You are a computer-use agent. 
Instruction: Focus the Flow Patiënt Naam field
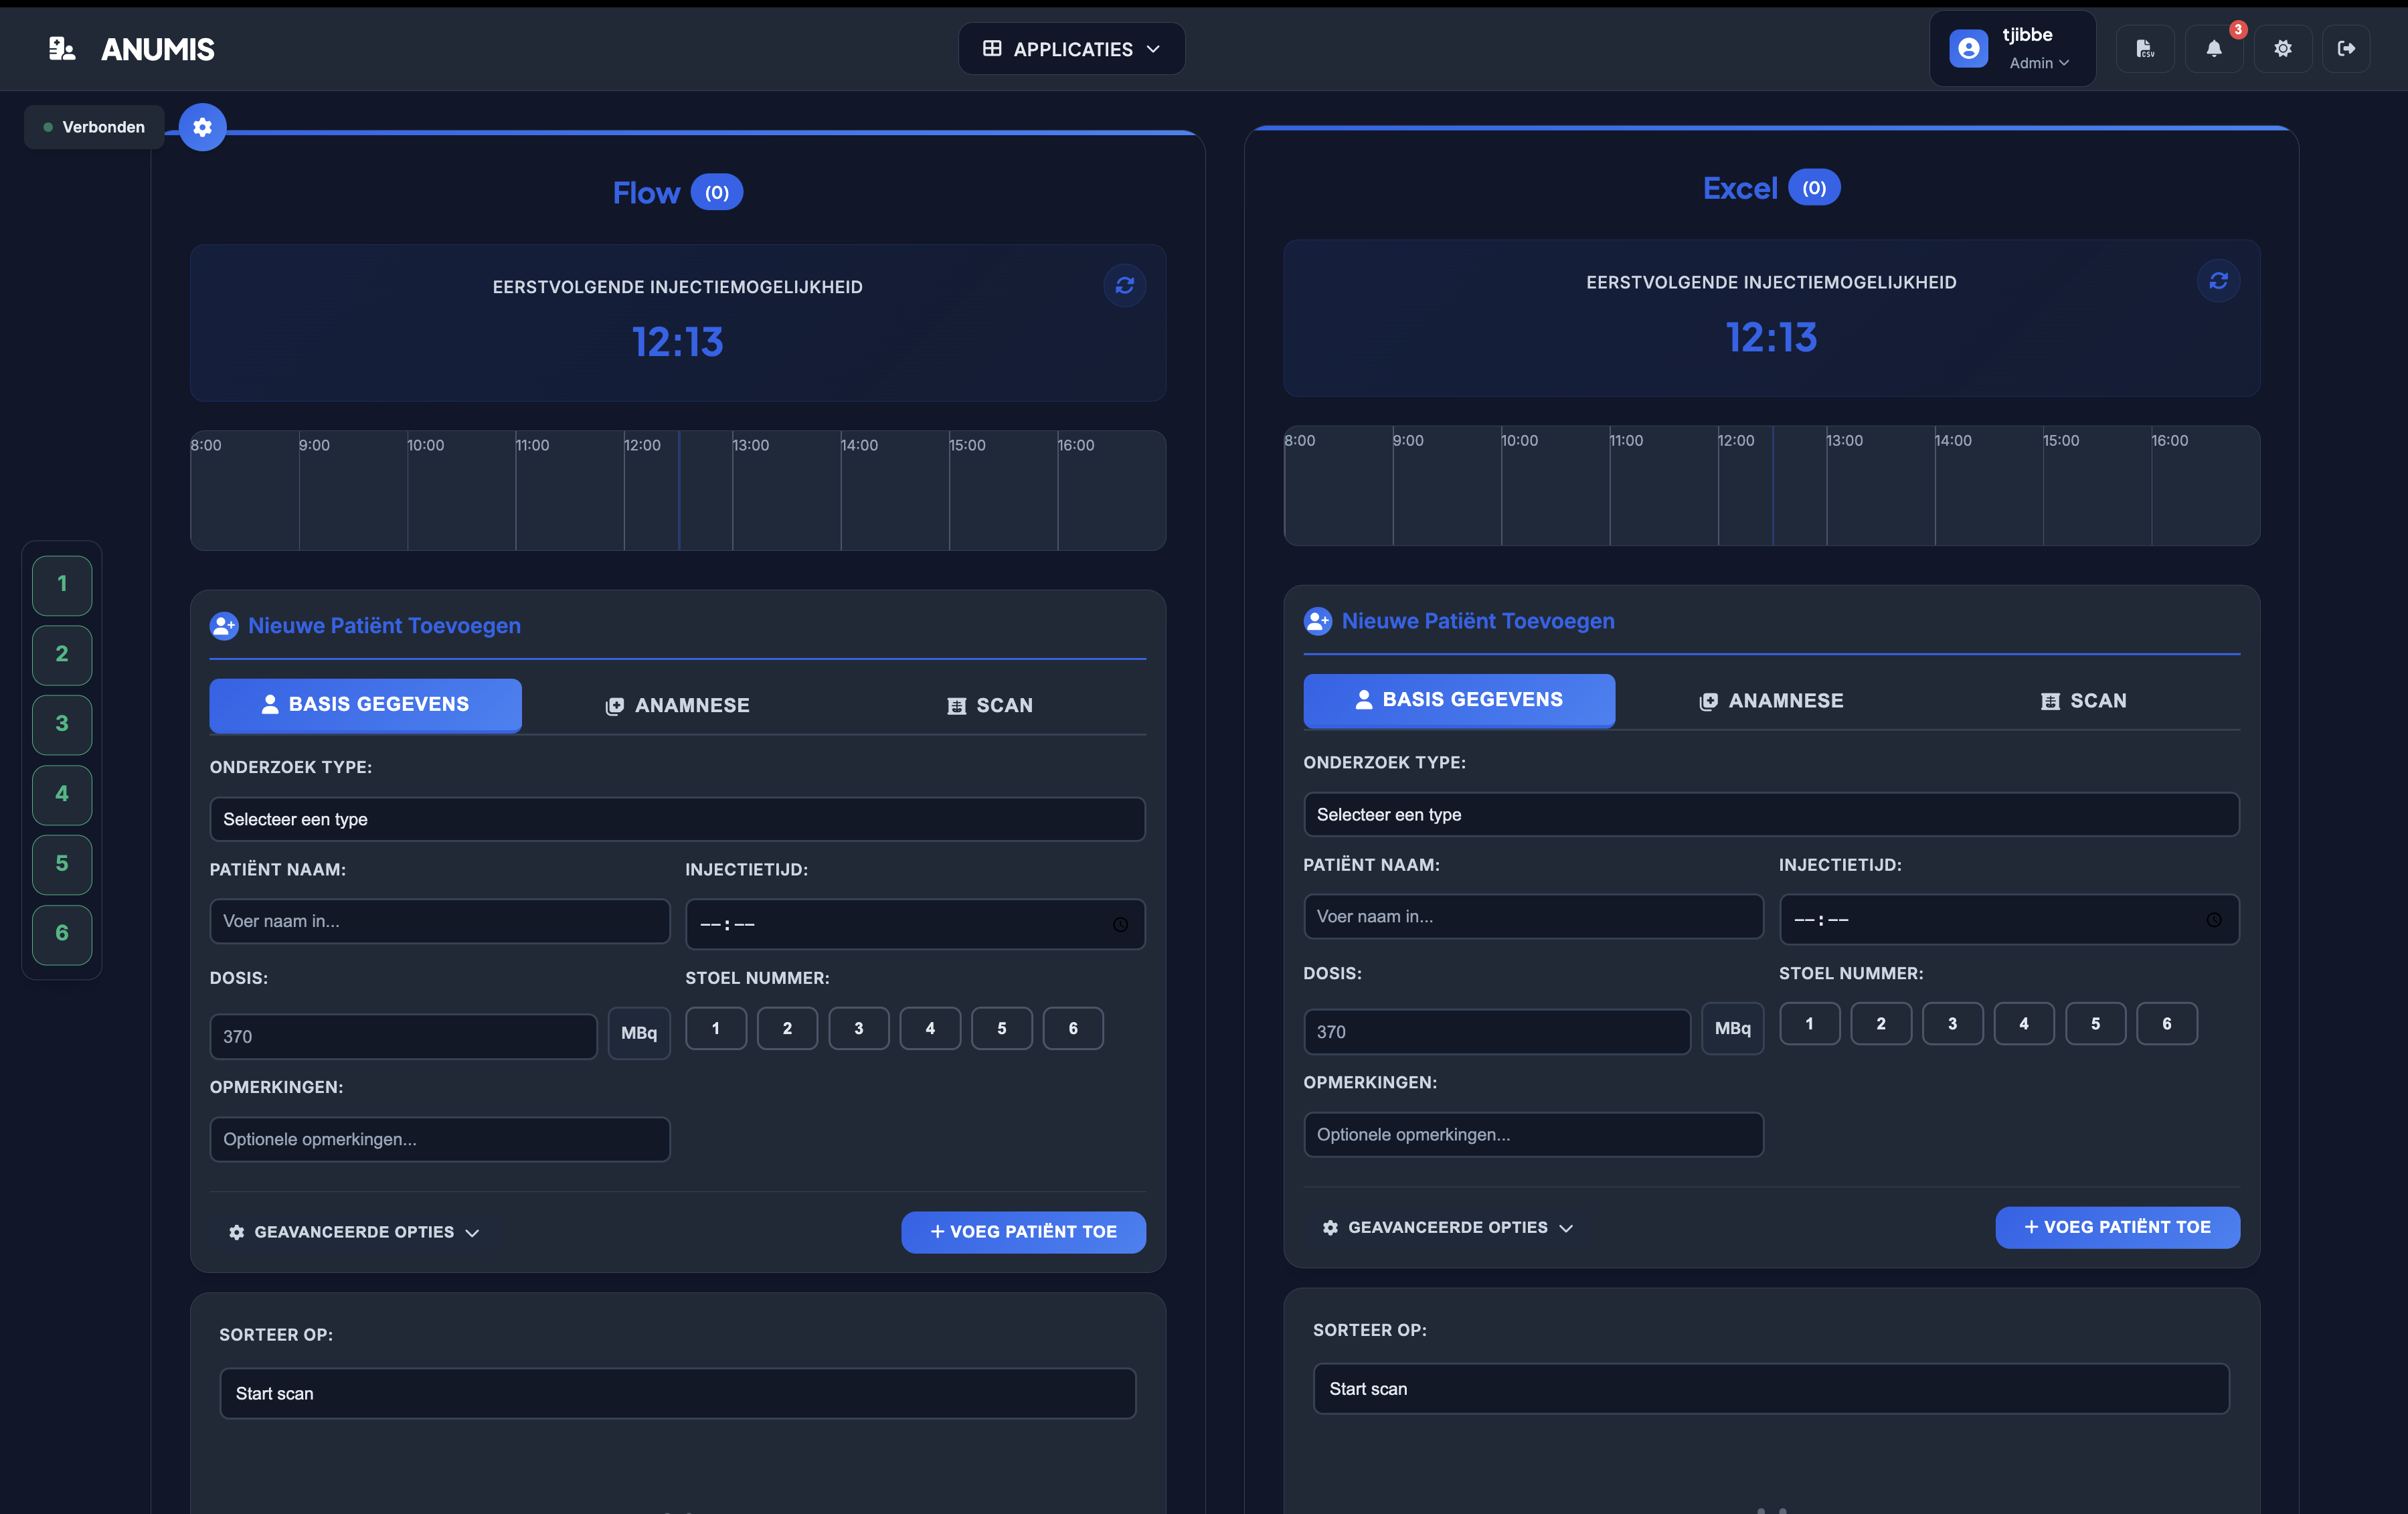[440, 921]
